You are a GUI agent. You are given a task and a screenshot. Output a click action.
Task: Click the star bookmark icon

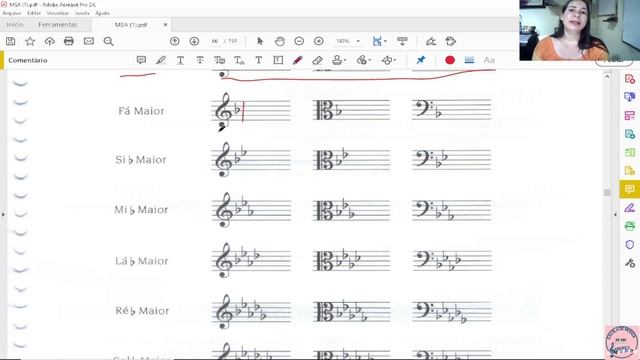click(x=30, y=41)
